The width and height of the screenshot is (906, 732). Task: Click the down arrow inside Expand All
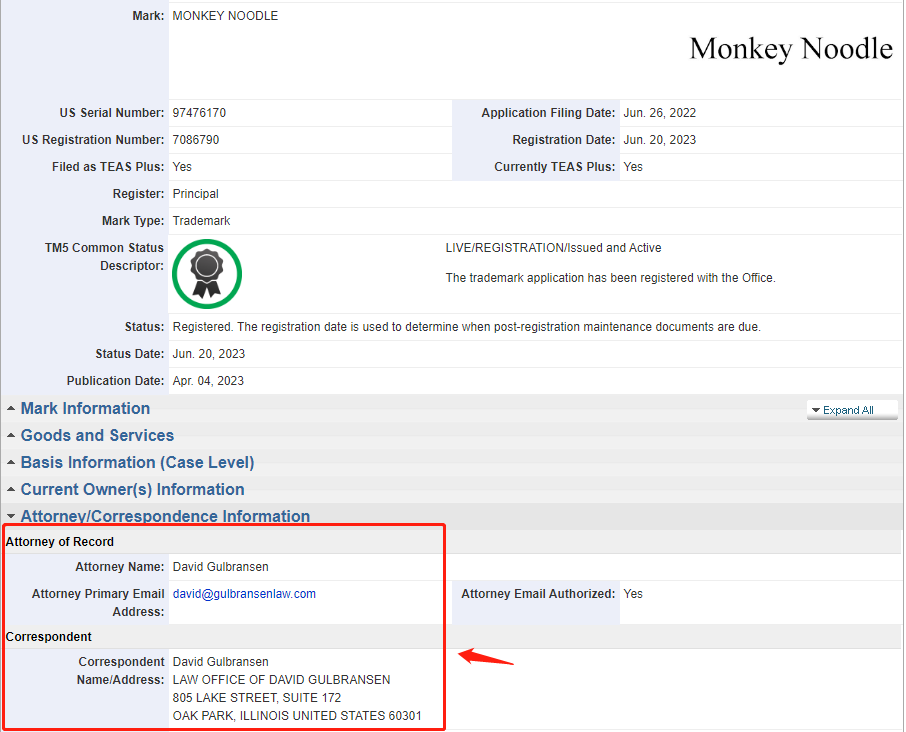[816, 410]
